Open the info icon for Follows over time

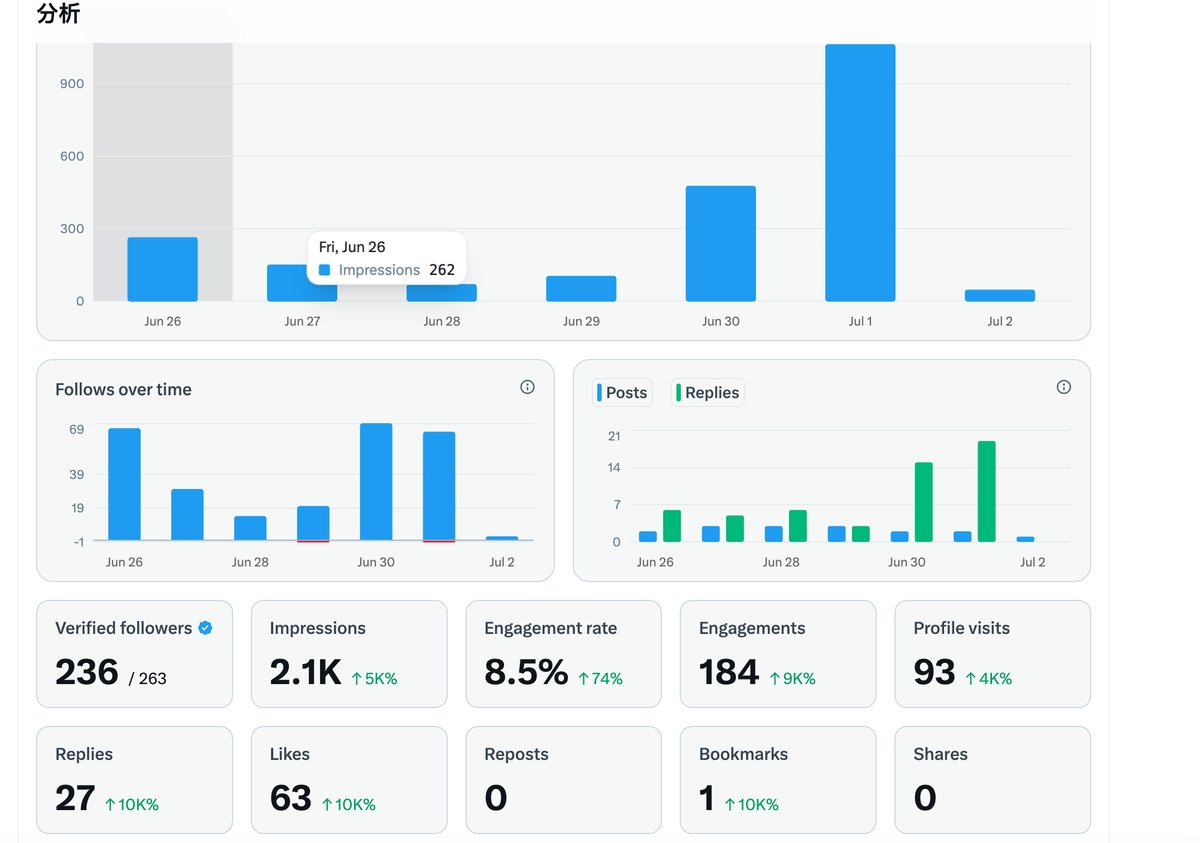pos(527,387)
